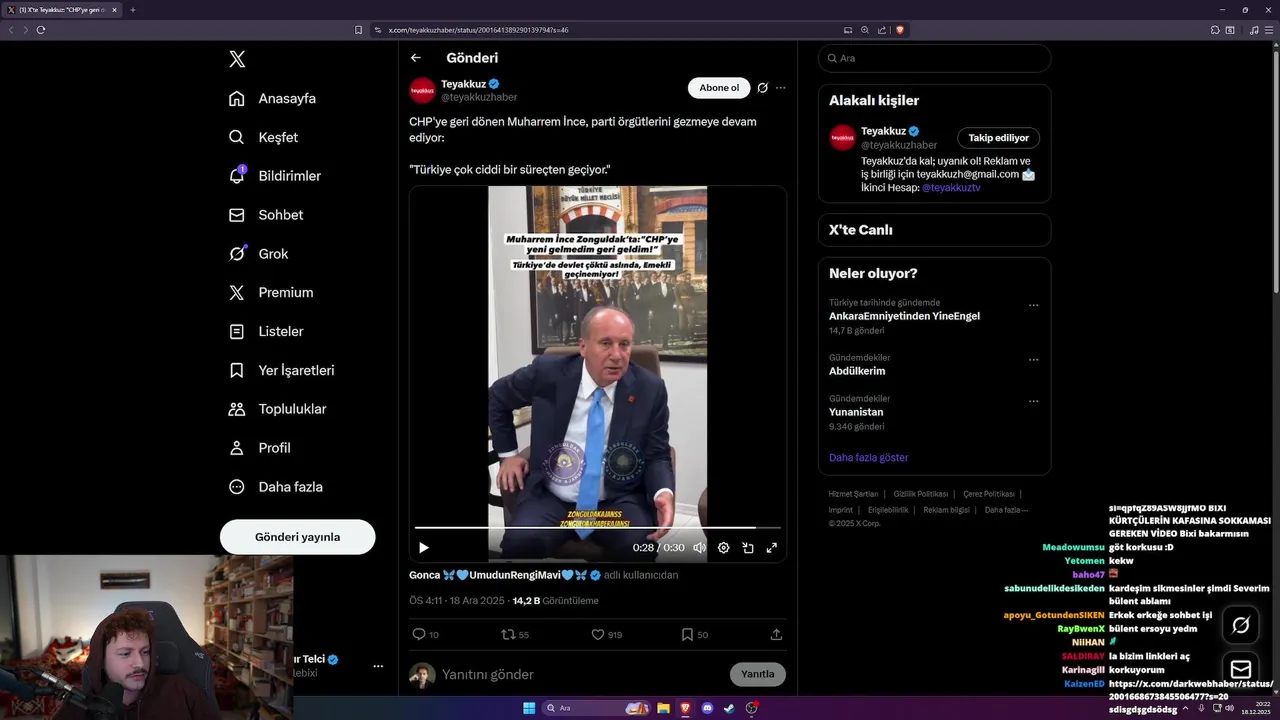Open Yer İşaretleri bookmarks

pyautogui.click(x=281, y=370)
